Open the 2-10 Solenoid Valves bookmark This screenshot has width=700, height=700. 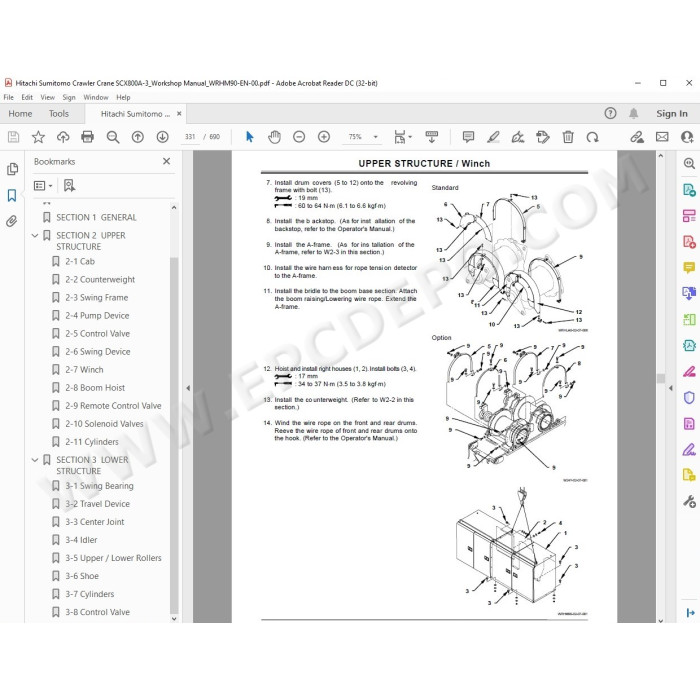pos(104,424)
